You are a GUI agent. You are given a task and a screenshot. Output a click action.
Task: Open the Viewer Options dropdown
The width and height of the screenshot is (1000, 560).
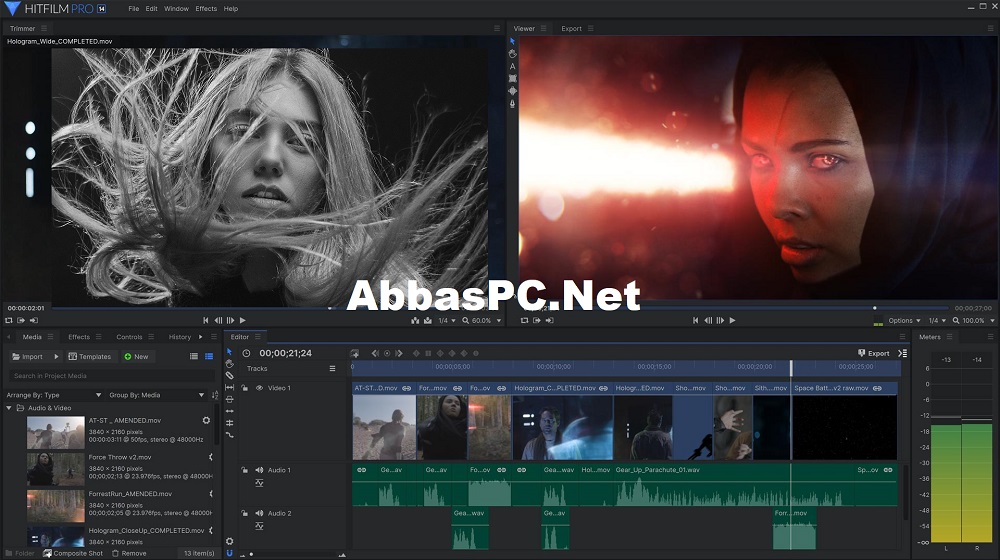[904, 321]
